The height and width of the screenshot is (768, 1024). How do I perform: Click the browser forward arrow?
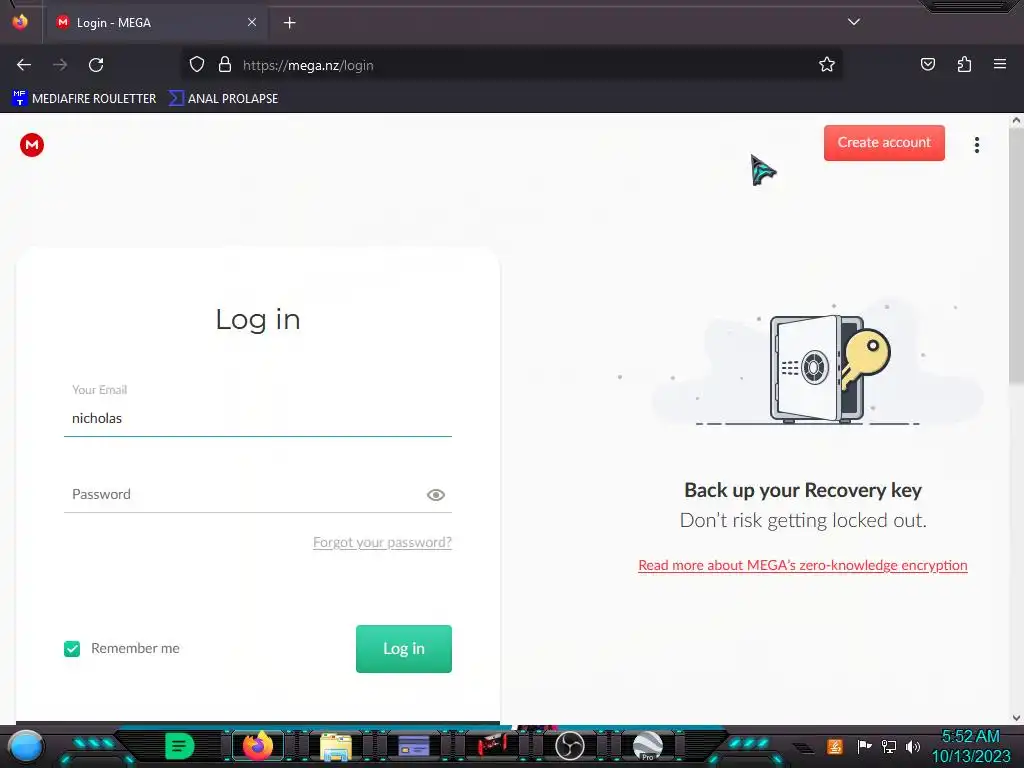click(60, 65)
